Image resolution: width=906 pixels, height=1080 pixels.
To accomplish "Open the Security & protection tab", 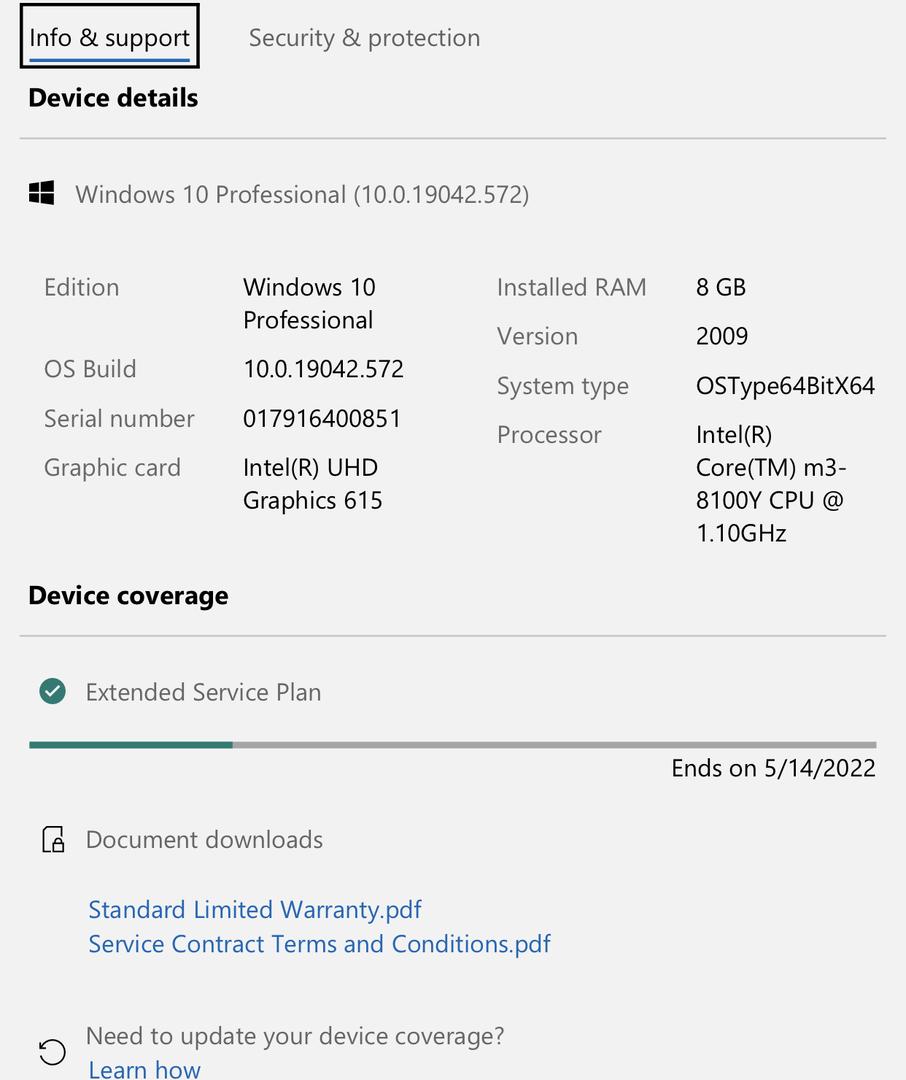I will [364, 38].
